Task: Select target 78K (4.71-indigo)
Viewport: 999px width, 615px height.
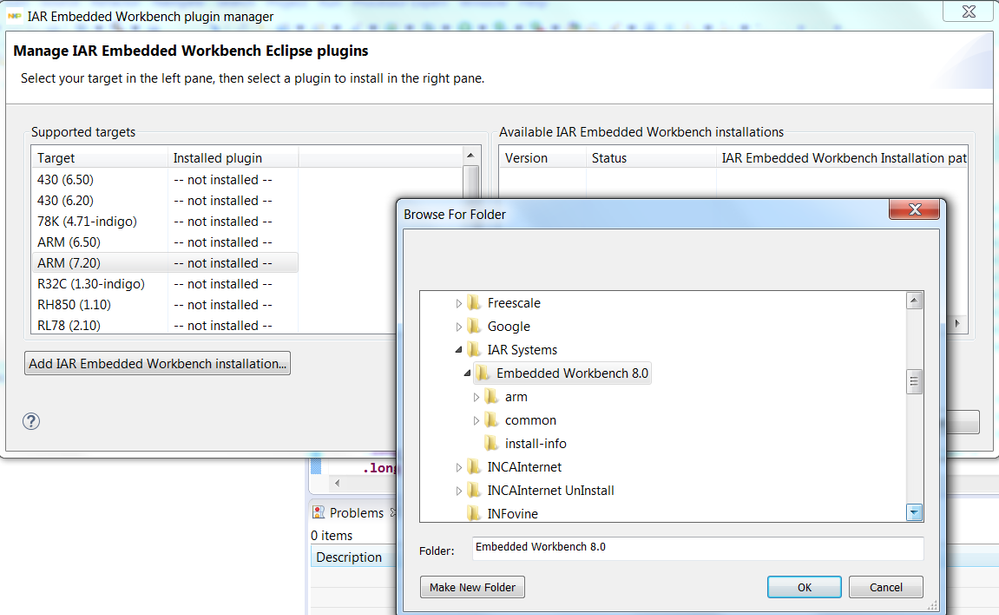Action: pyautogui.click(x=87, y=221)
